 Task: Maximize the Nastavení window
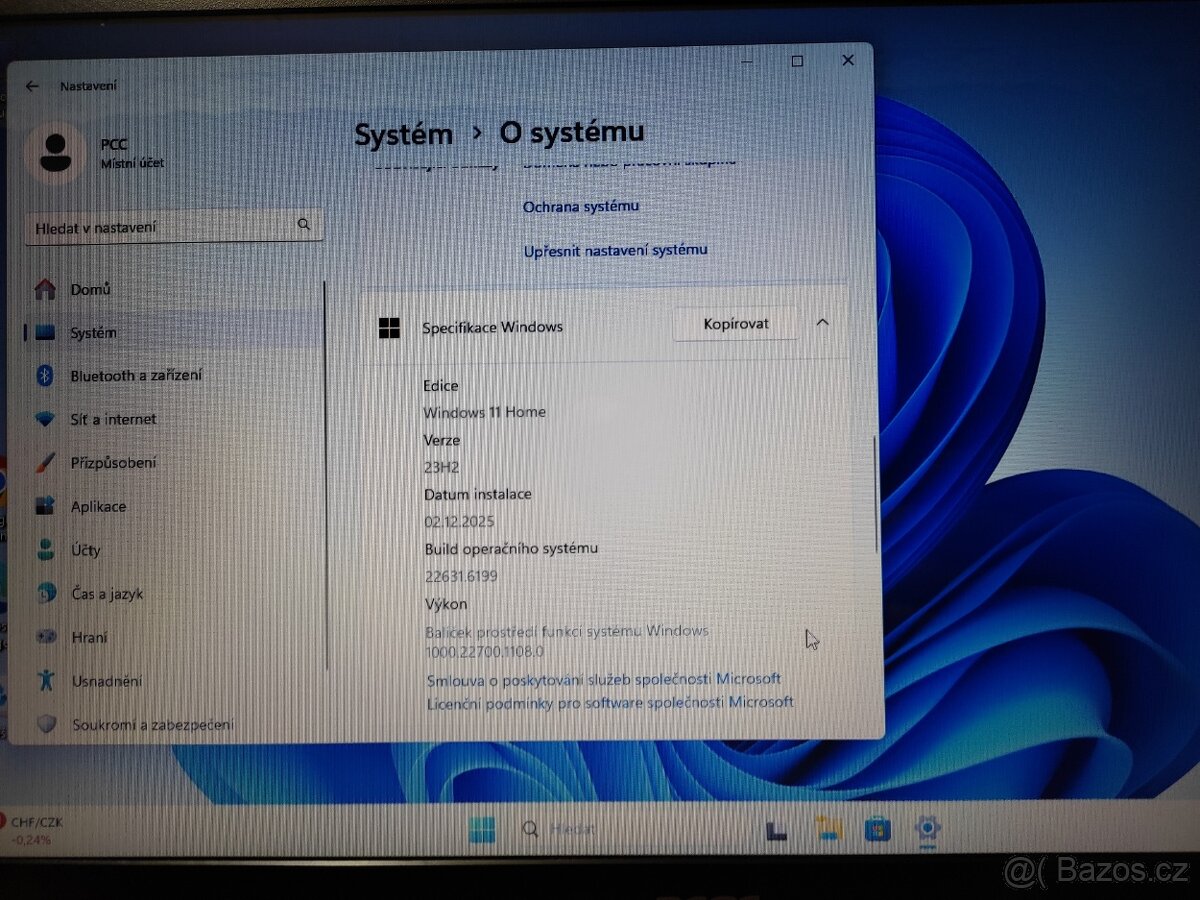(x=797, y=61)
